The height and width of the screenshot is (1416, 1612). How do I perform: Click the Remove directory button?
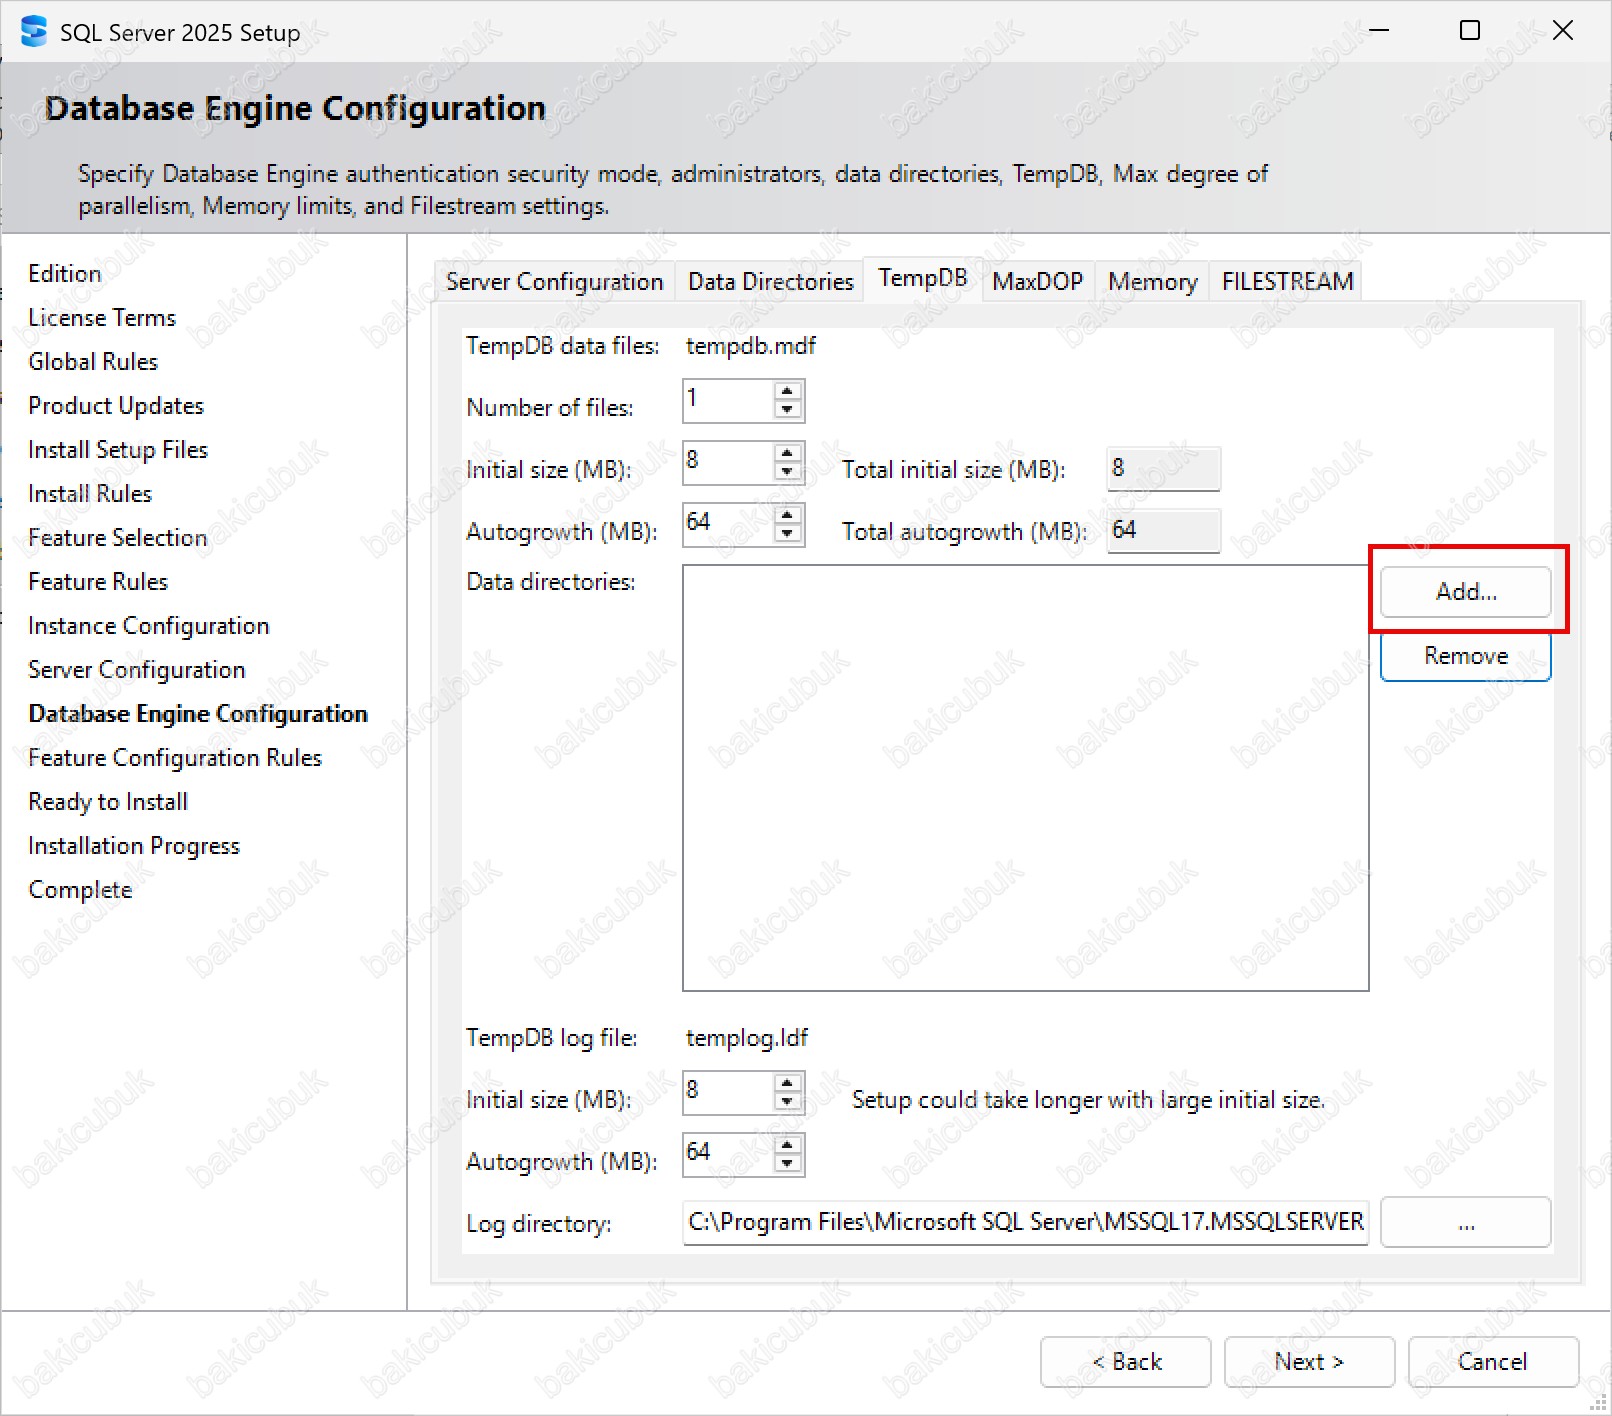(x=1465, y=656)
